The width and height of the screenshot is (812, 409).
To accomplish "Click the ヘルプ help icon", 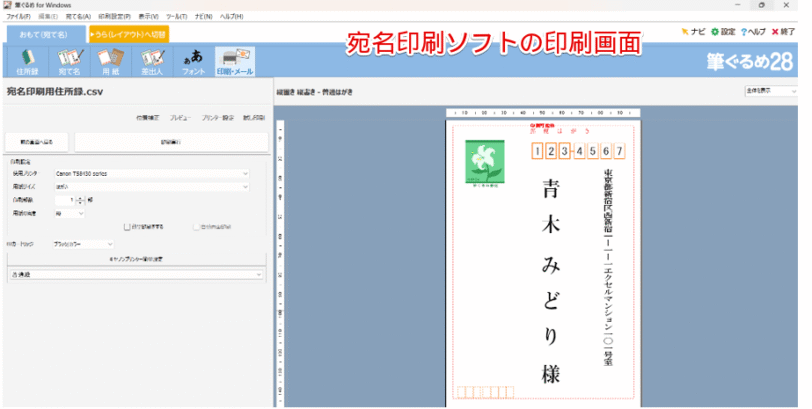I will 754,32.
